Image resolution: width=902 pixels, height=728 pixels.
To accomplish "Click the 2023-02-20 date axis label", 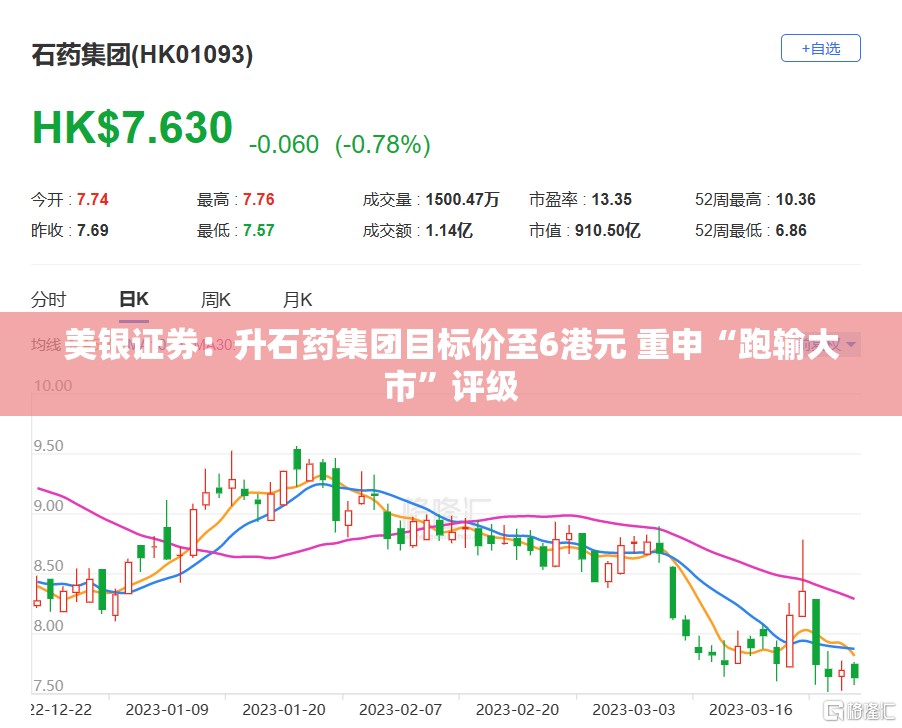I will 517,710.
